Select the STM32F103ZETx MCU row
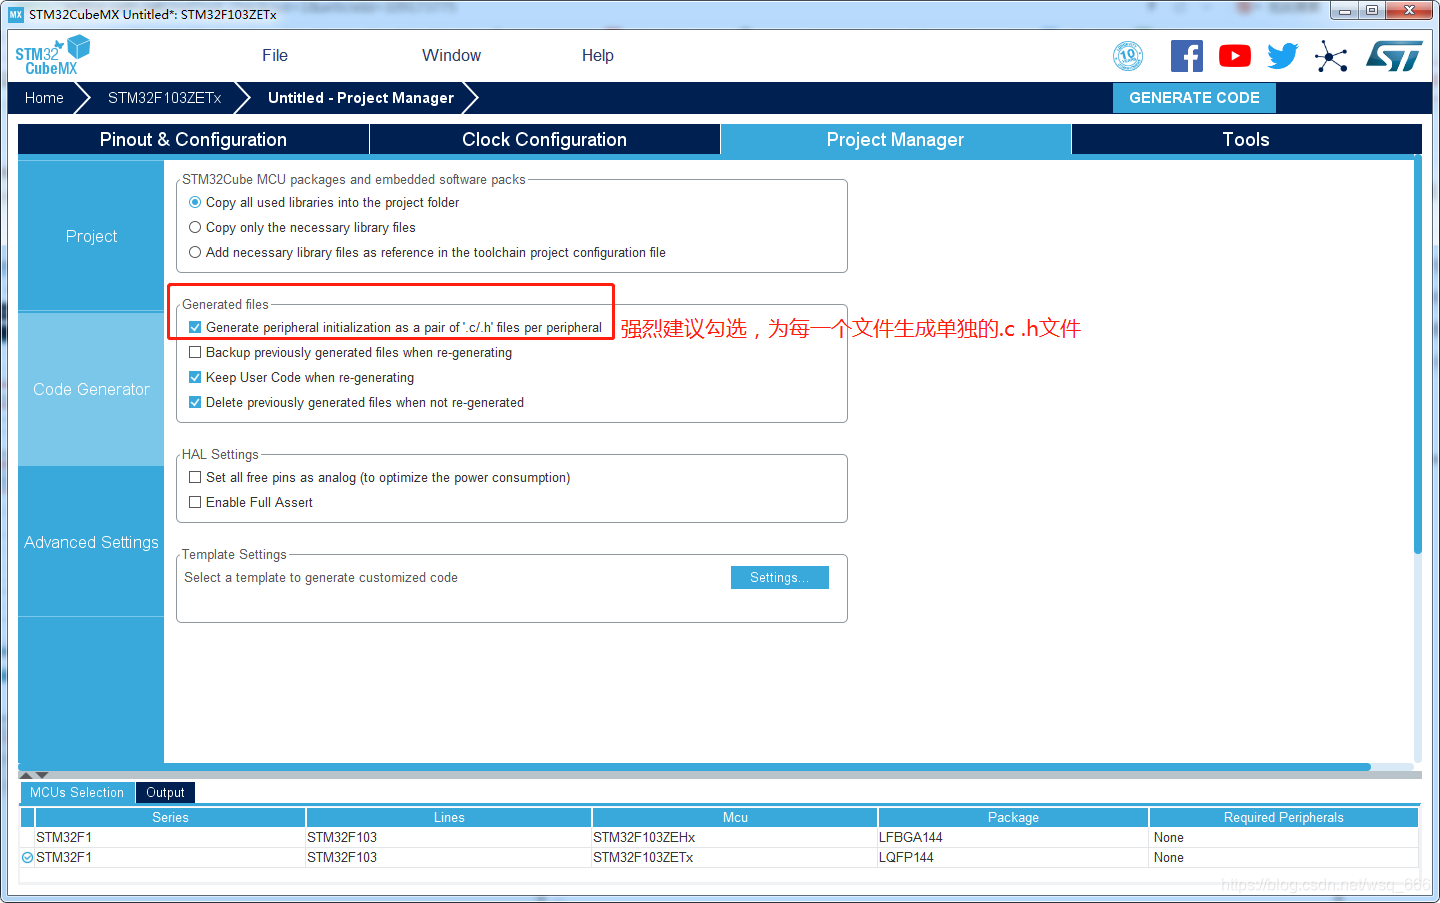Screen dimensions: 1440x903 (x=719, y=857)
